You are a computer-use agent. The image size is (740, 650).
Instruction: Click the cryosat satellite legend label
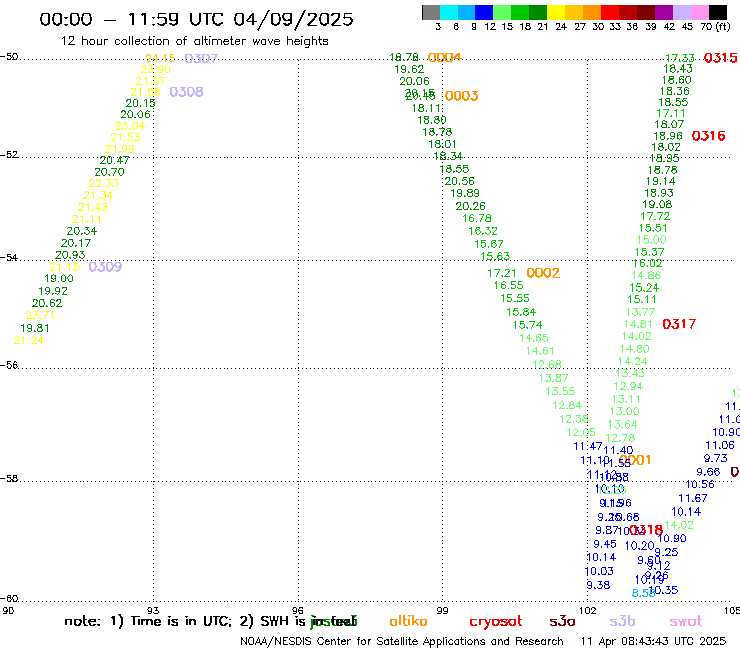496,622
